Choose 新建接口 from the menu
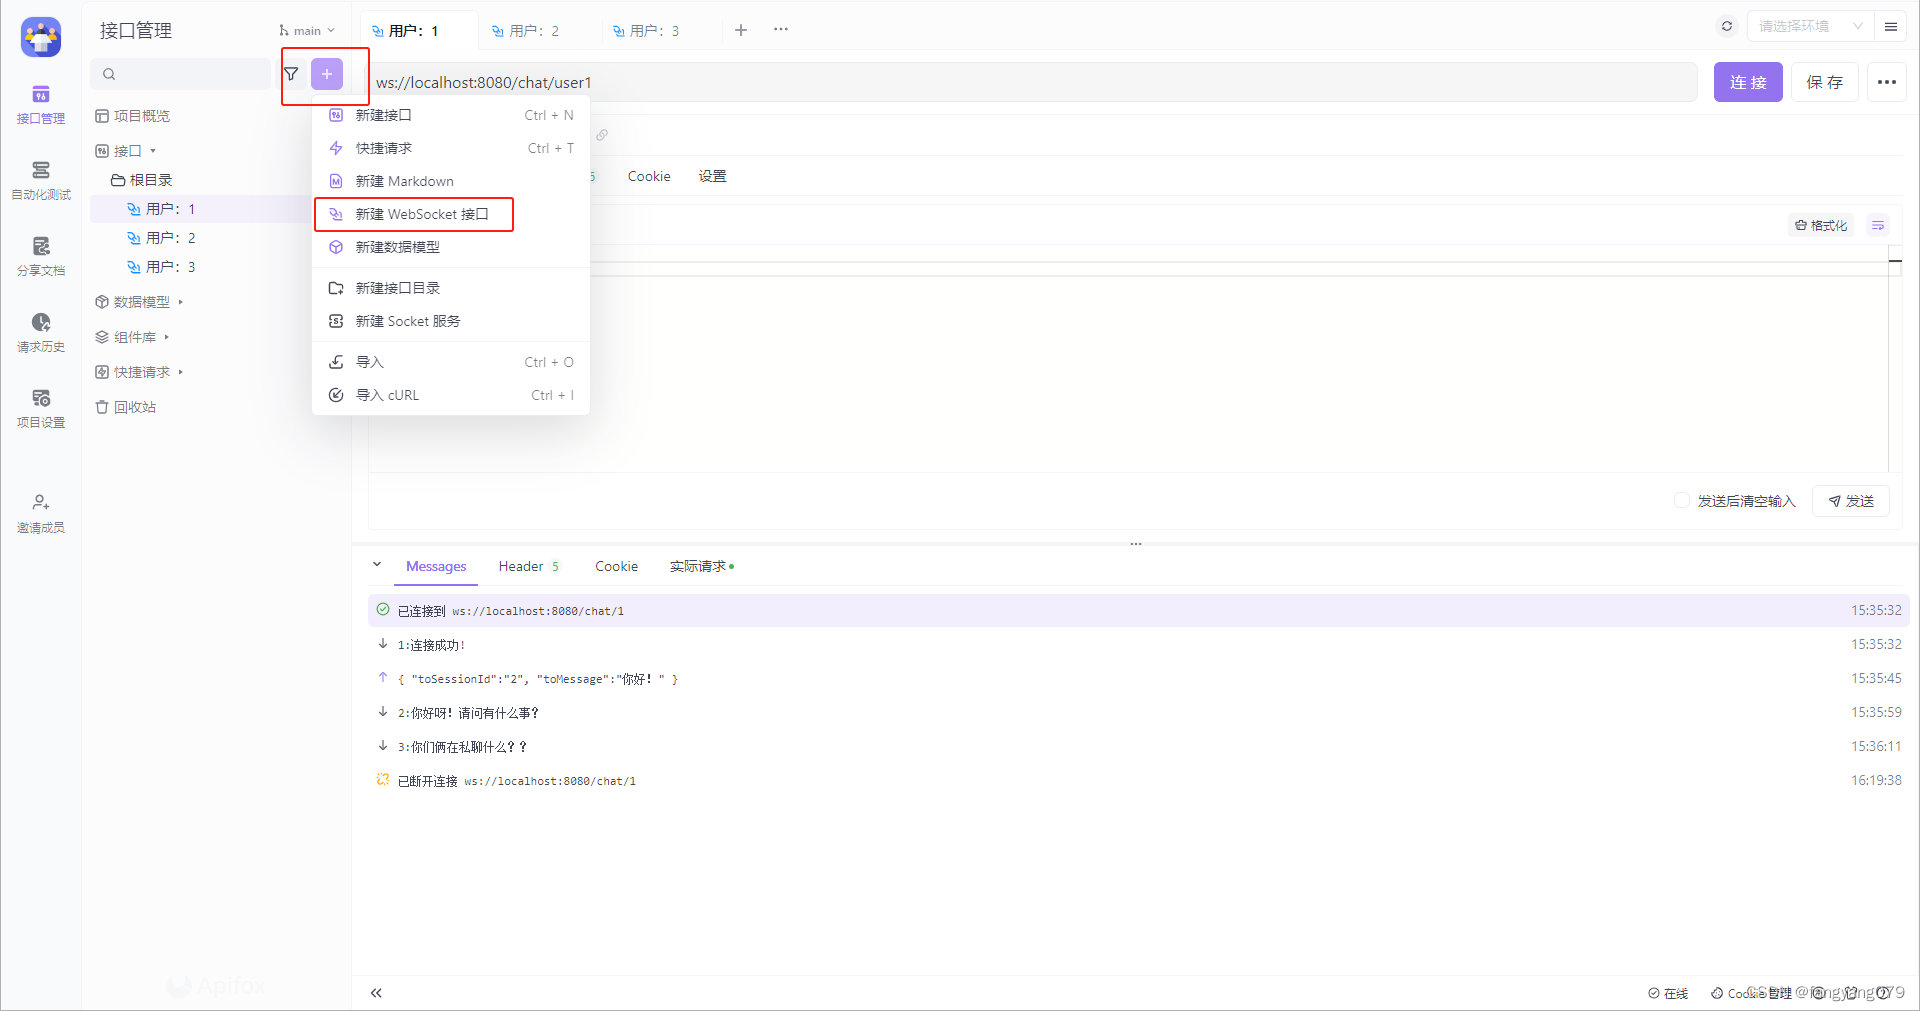The width and height of the screenshot is (1920, 1011). [451, 115]
